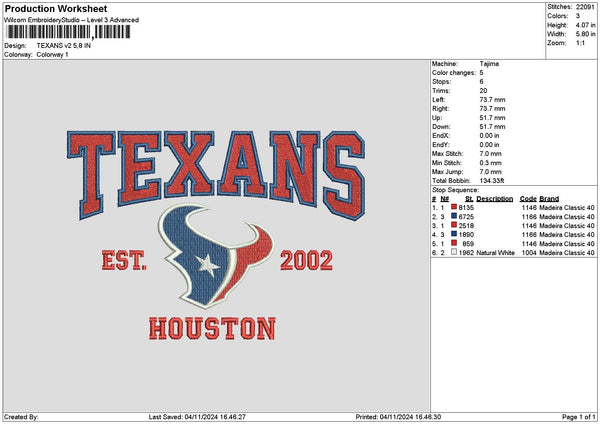Click the 'Stop Sequence:' heading

tap(455, 190)
